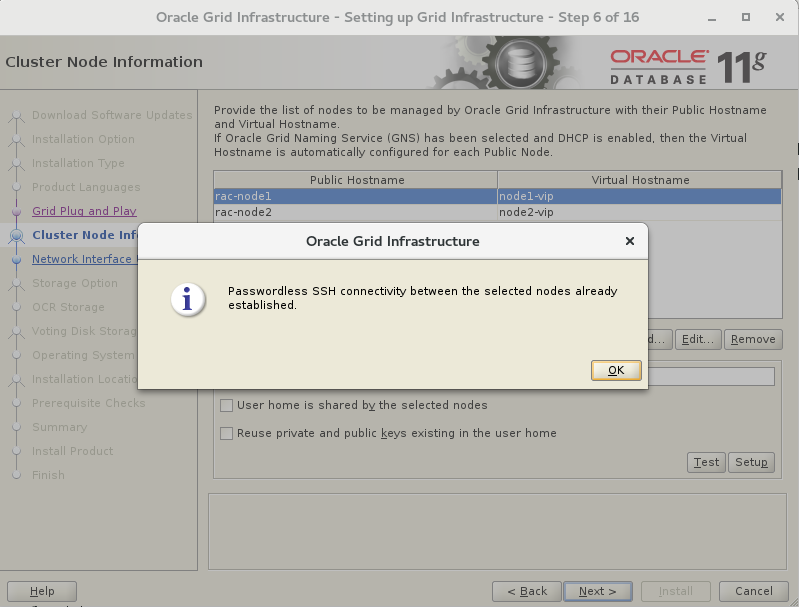
Task: Click the empty message area at the bottom
Action: 497,532
